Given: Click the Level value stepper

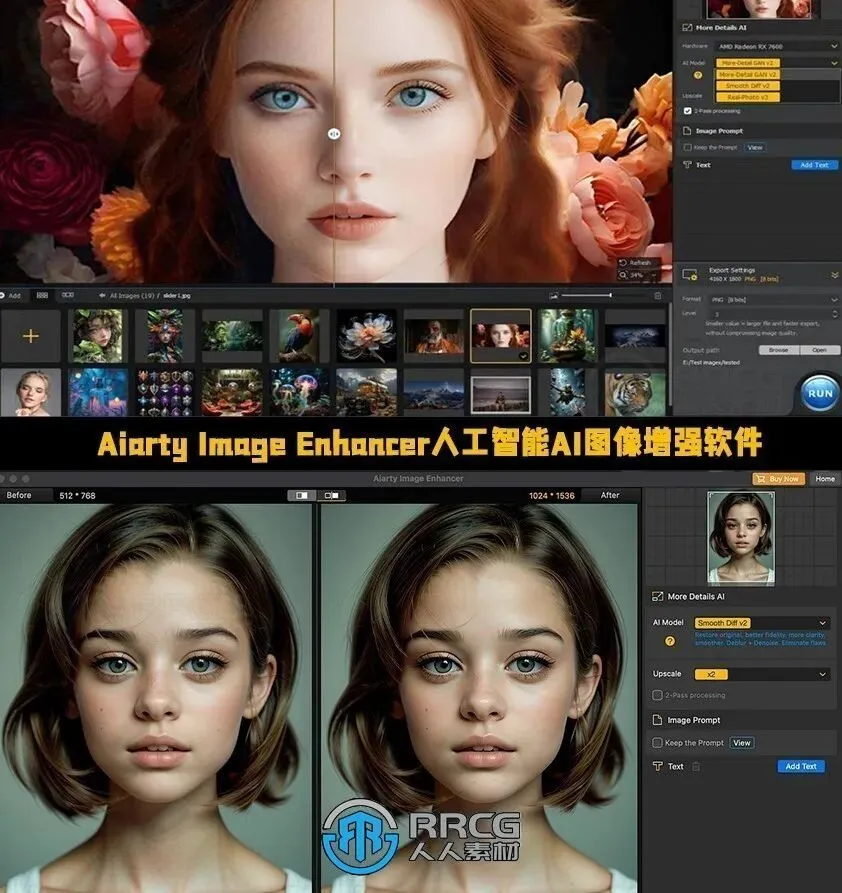Looking at the screenshot, I should (x=835, y=314).
